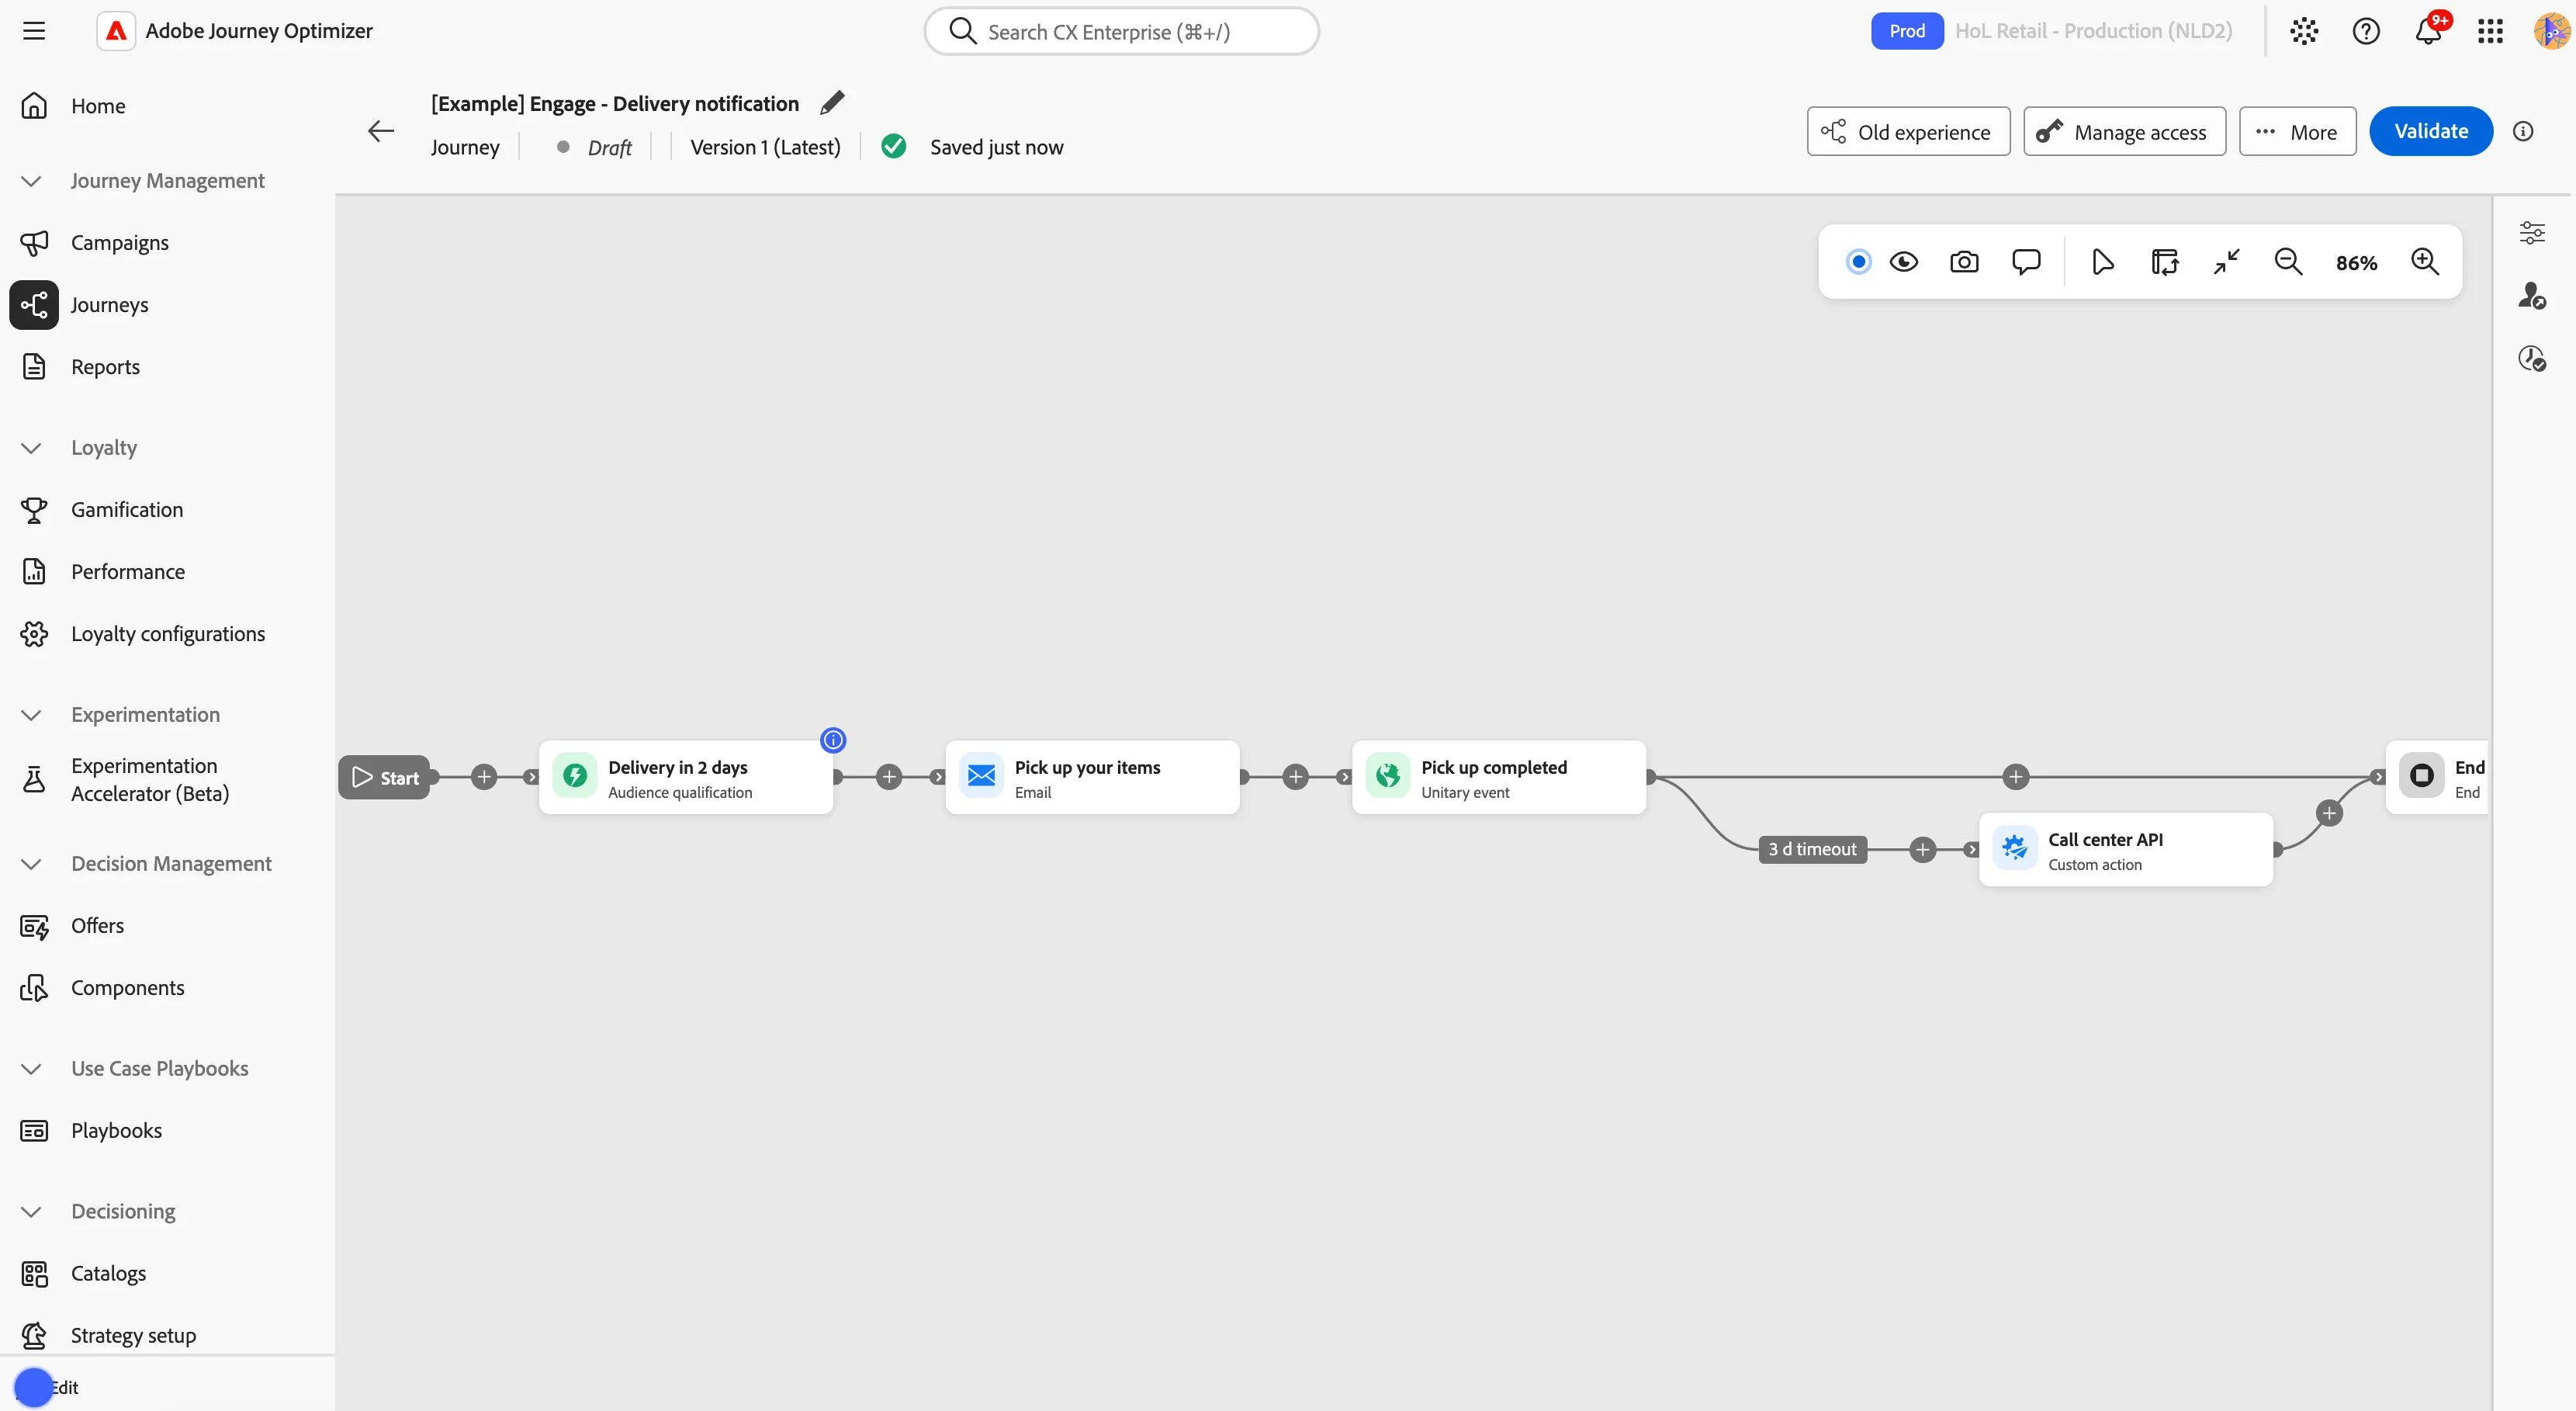Open notifications bell with 9+ badge
2576x1411 pixels.
pyautogui.click(x=2428, y=31)
